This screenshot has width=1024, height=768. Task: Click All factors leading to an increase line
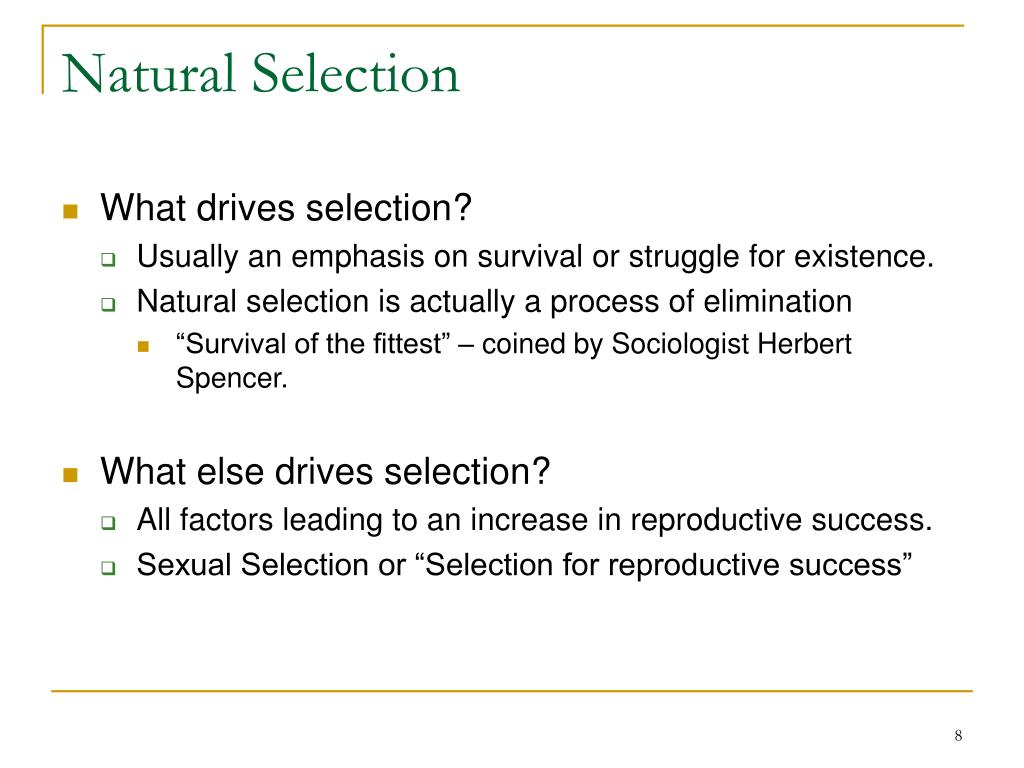[534, 520]
